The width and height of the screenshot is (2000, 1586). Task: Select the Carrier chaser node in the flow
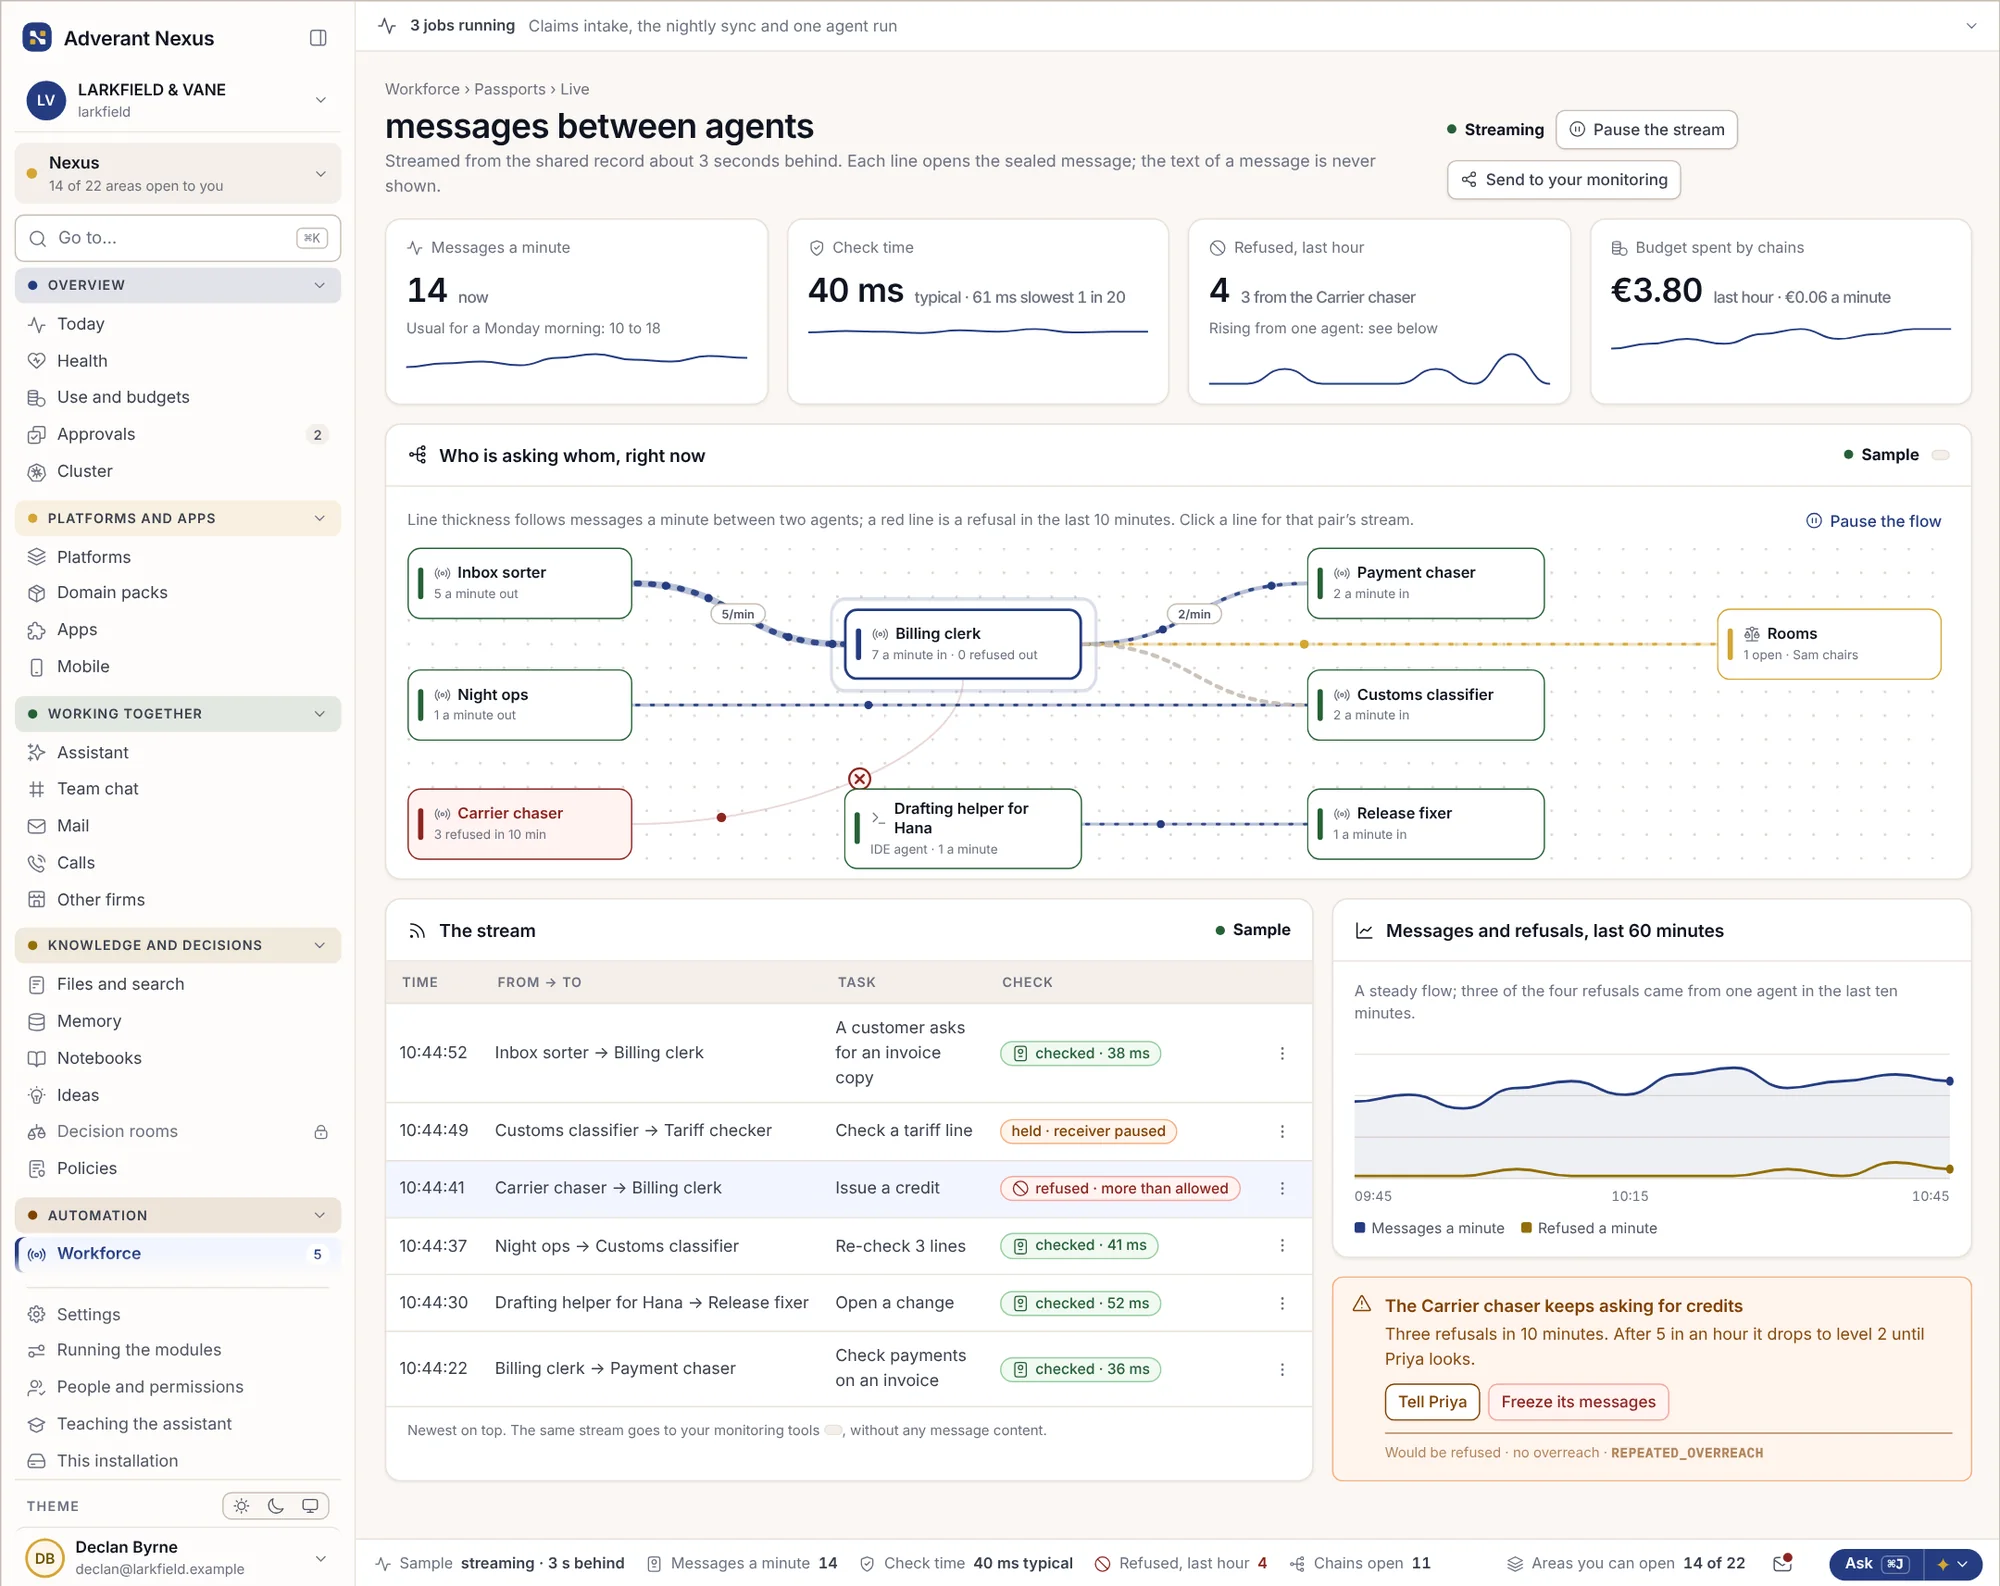(520, 824)
